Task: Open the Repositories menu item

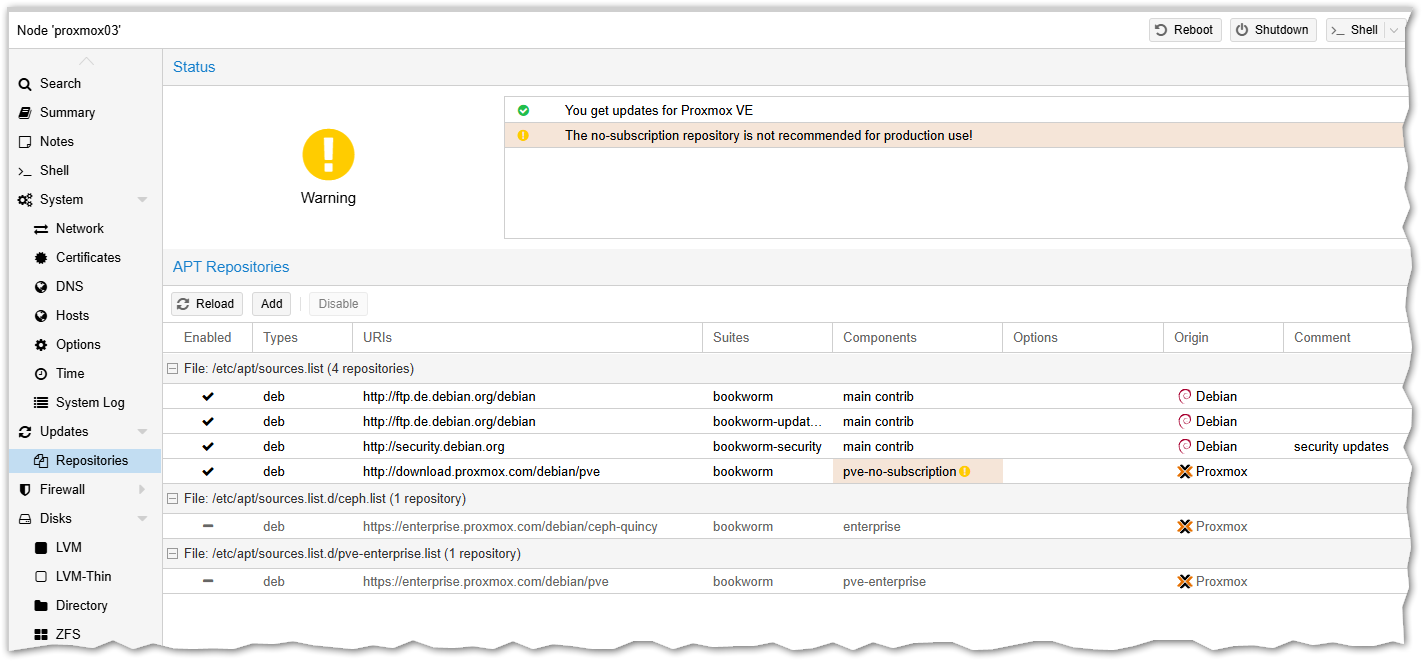Action: [91, 461]
